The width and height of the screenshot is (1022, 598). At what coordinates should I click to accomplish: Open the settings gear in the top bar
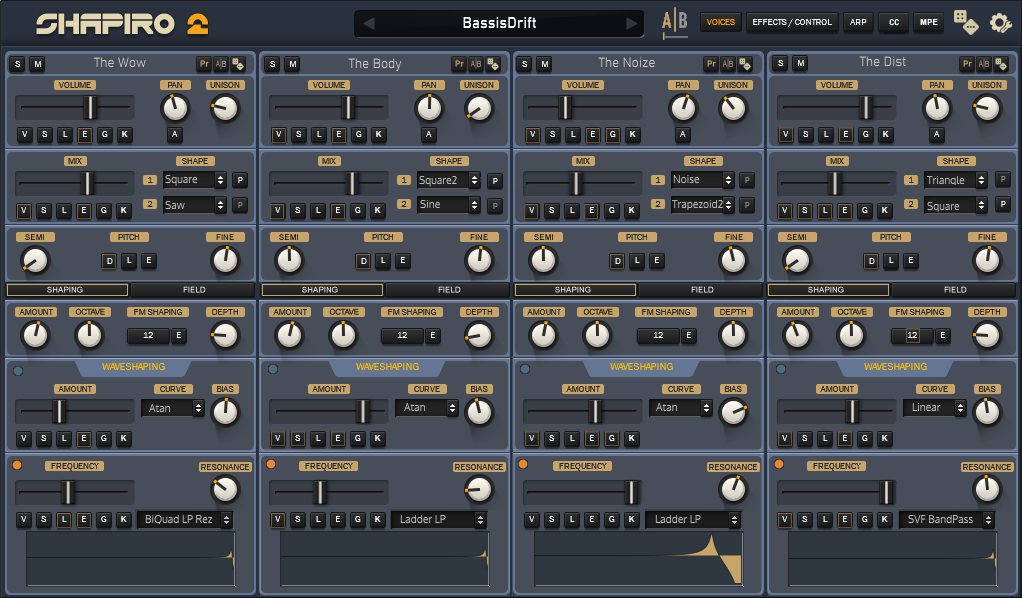1000,22
